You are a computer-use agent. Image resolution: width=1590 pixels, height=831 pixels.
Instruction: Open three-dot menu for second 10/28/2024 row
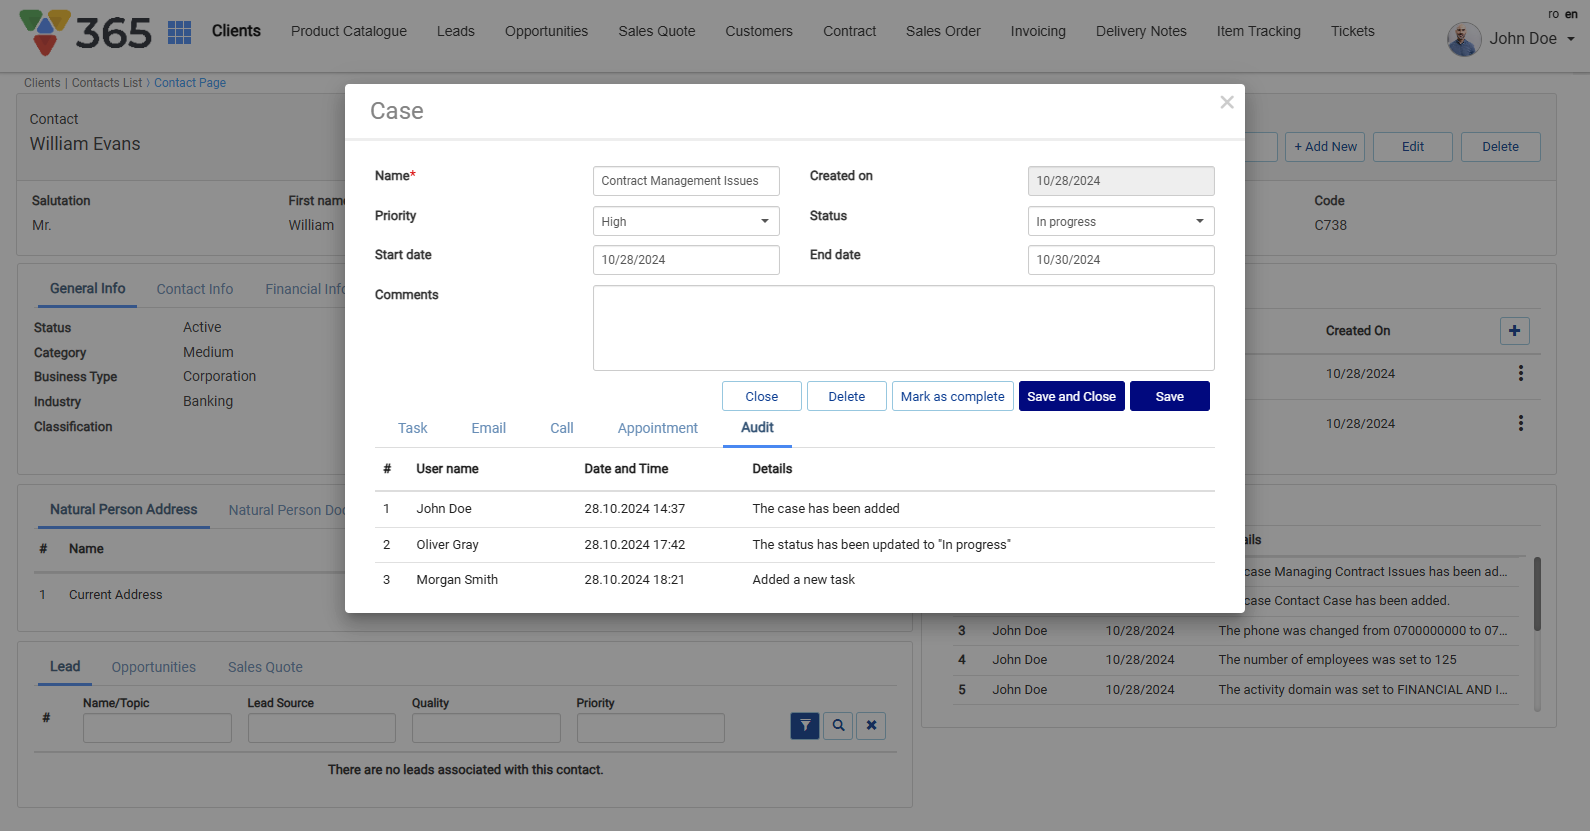point(1520,423)
